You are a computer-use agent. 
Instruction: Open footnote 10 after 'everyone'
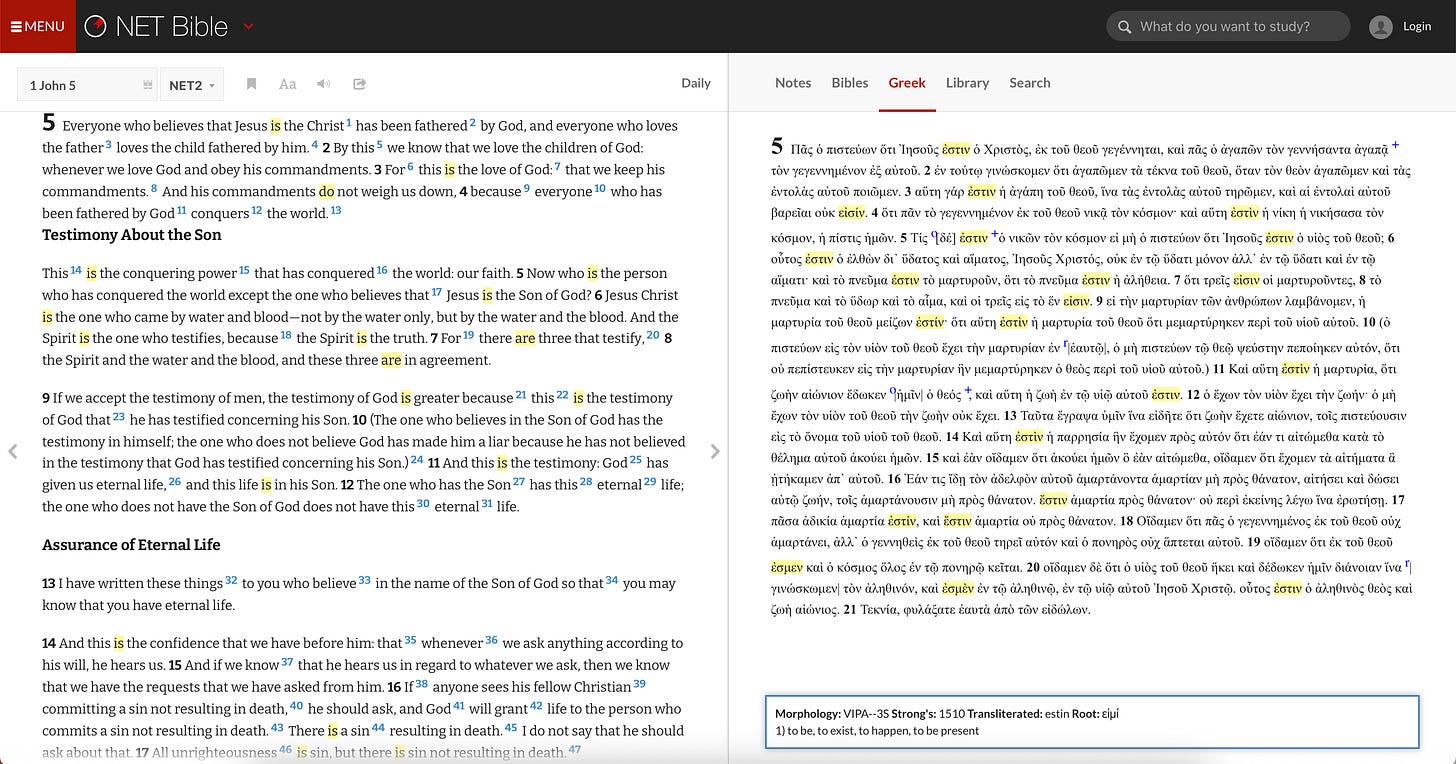pyautogui.click(x=600, y=188)
